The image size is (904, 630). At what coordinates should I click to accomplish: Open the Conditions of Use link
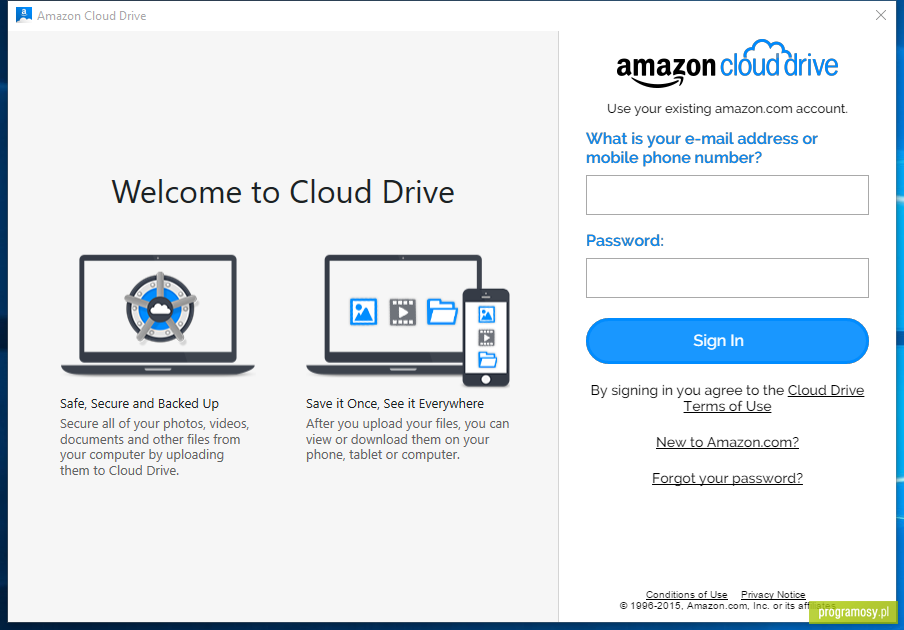click(x=686, y=594)
